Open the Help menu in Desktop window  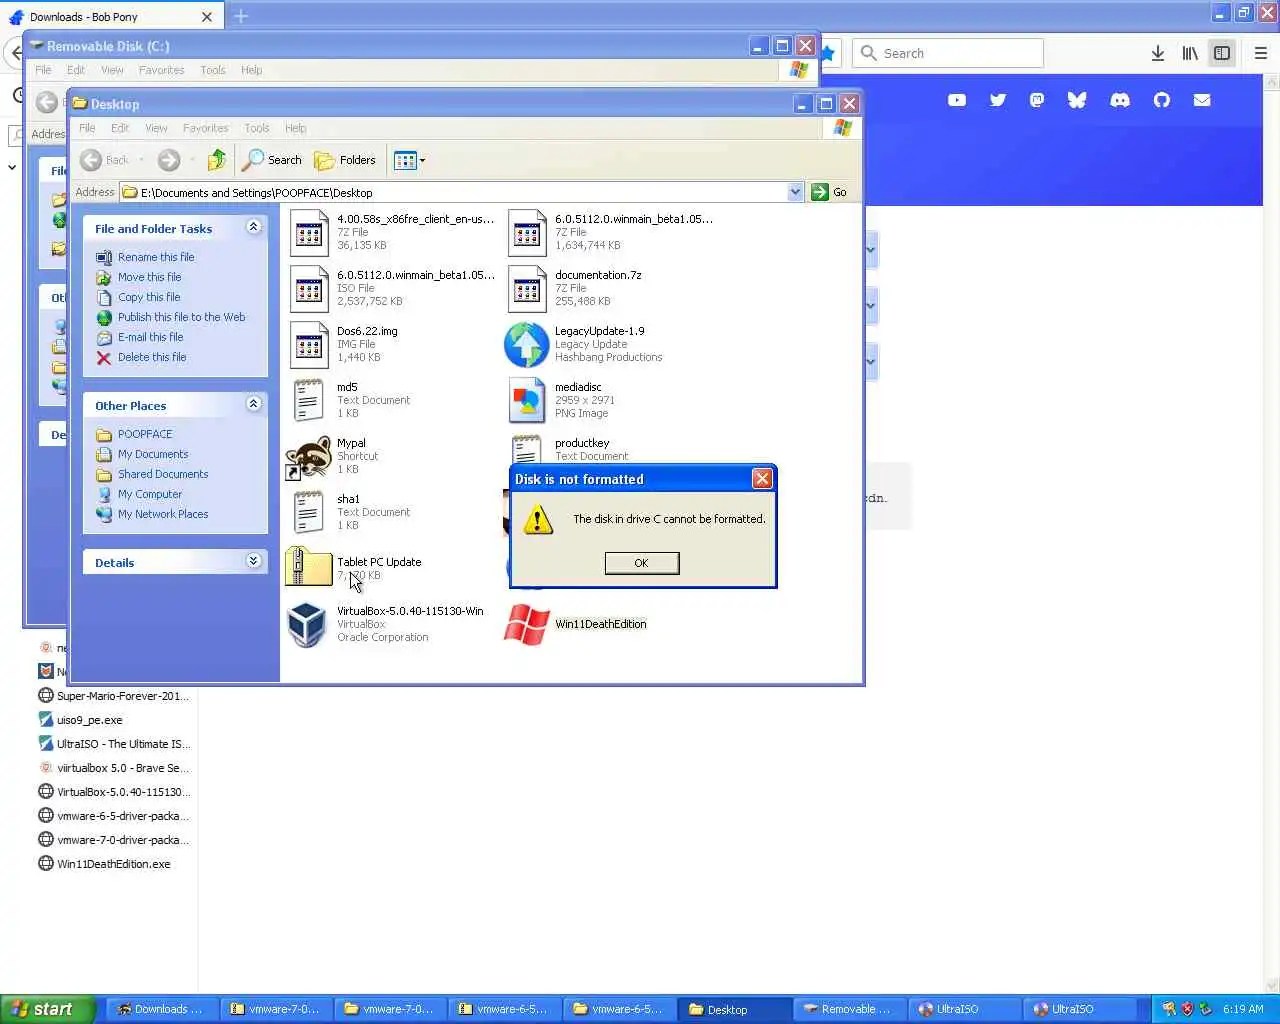coord(295,128)
